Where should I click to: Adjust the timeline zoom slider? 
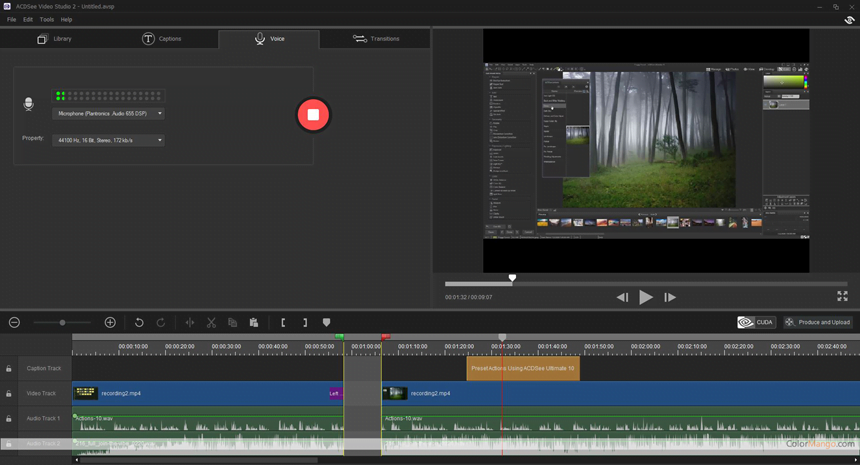click(63, 322)
